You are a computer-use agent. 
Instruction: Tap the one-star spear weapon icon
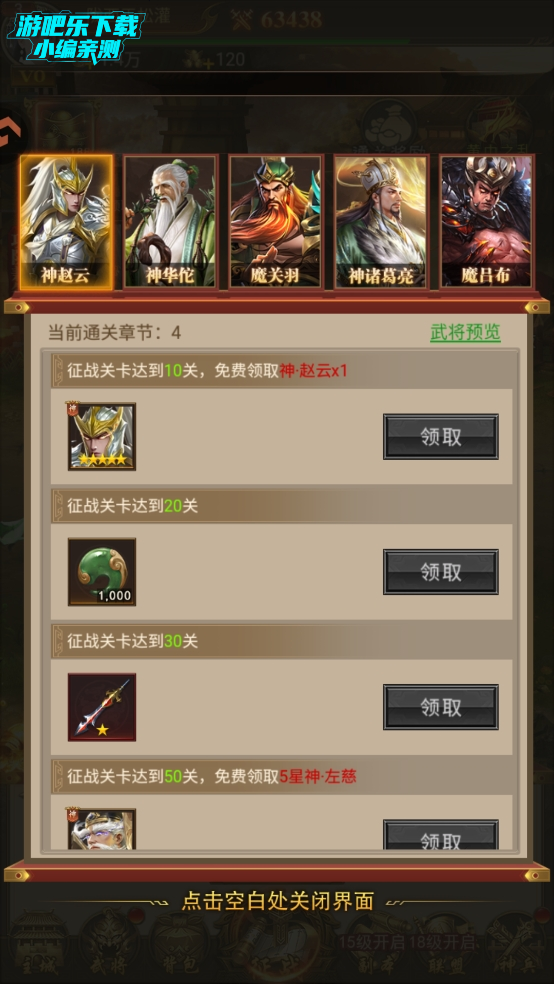click(102, 707)
